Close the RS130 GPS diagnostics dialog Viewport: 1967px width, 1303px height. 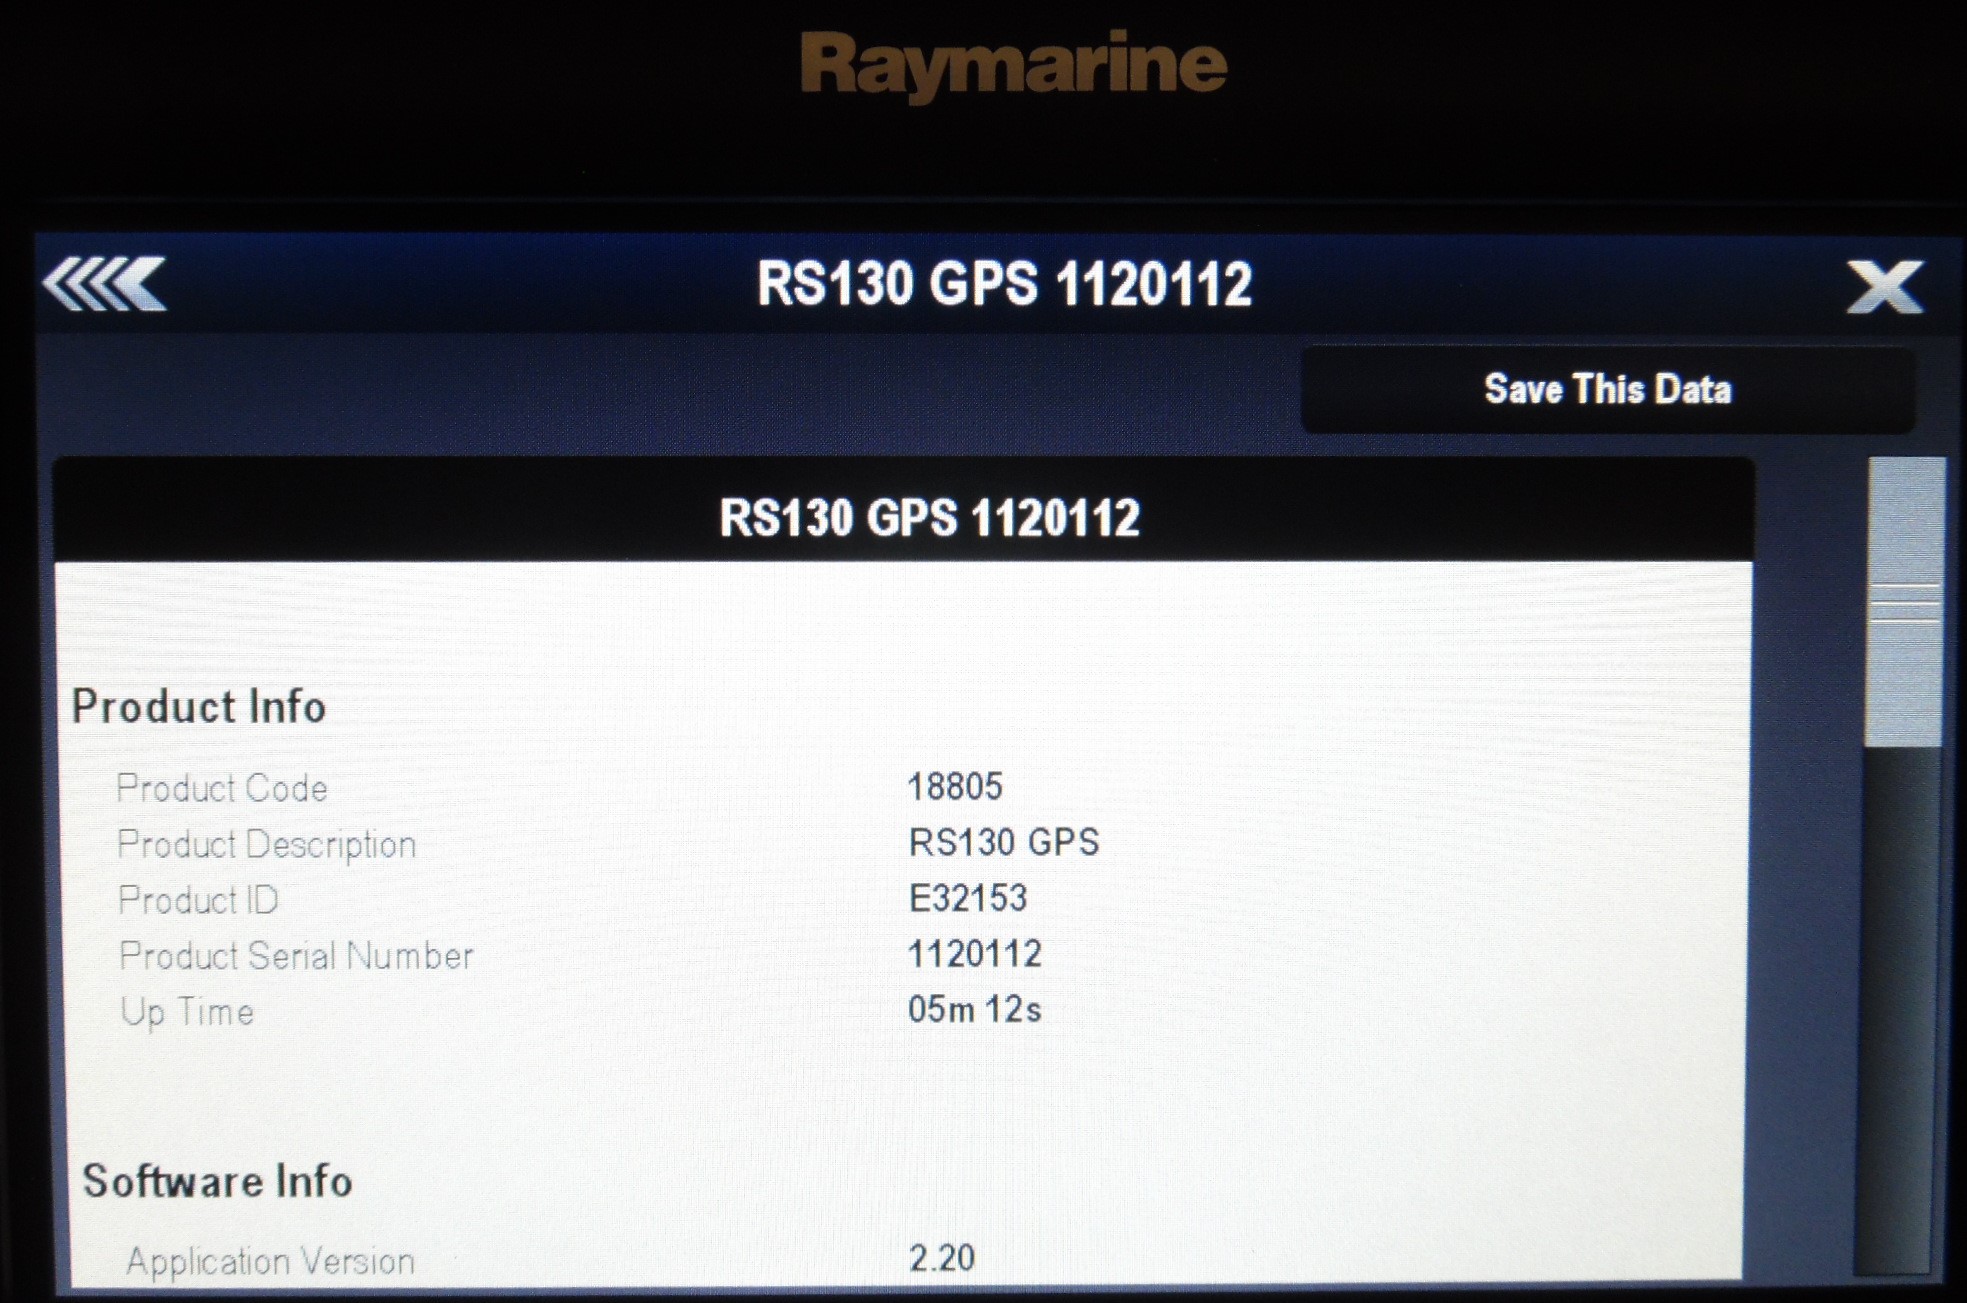[1884, 287]
